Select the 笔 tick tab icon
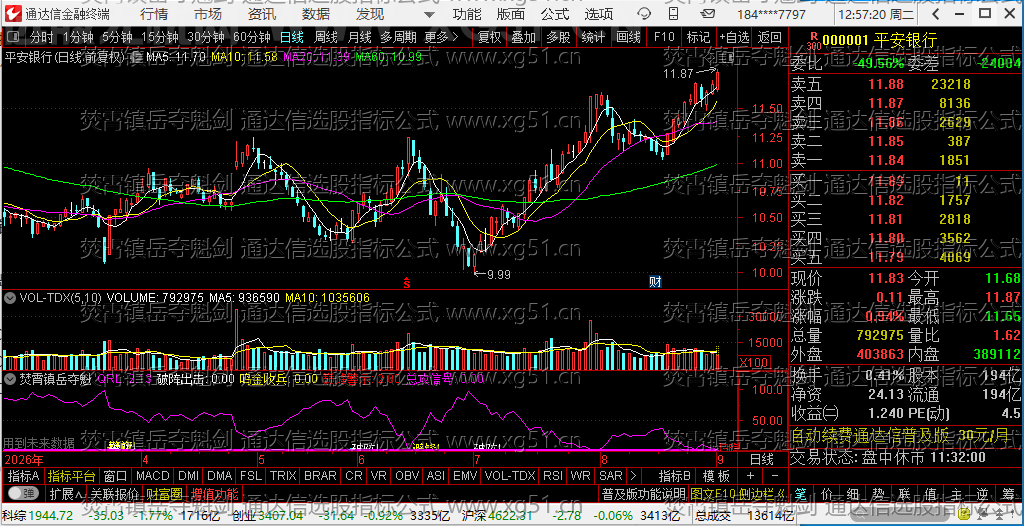 tap(800, 493)
